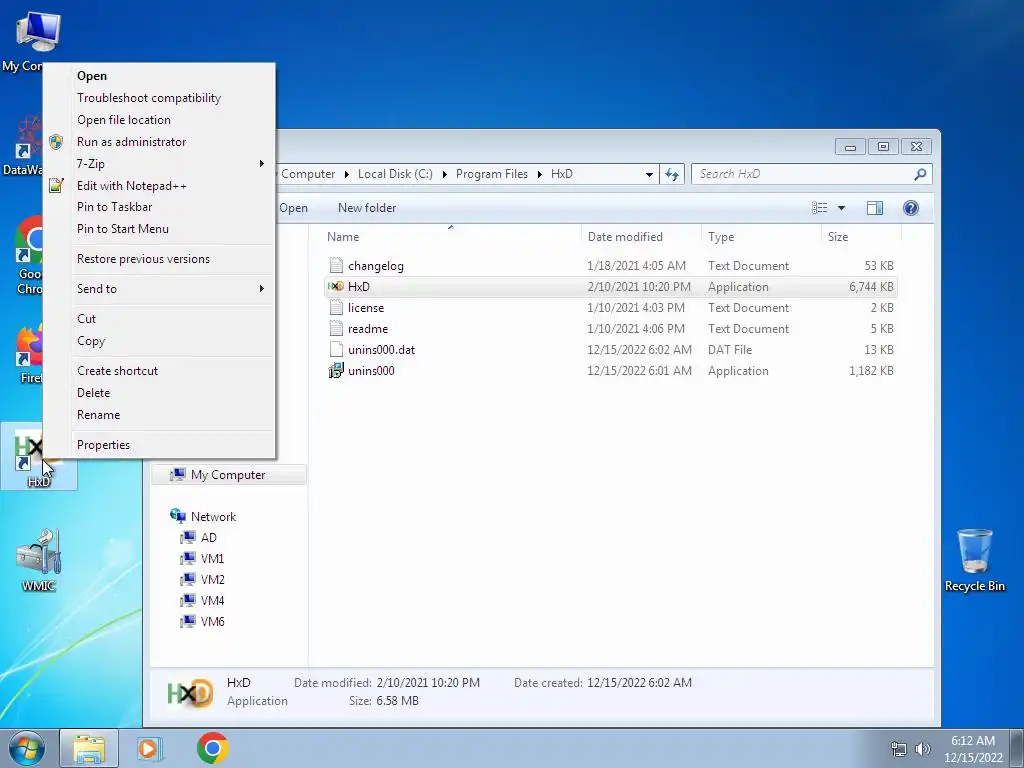Click the taskbar clock and date

tap(973, 749)
